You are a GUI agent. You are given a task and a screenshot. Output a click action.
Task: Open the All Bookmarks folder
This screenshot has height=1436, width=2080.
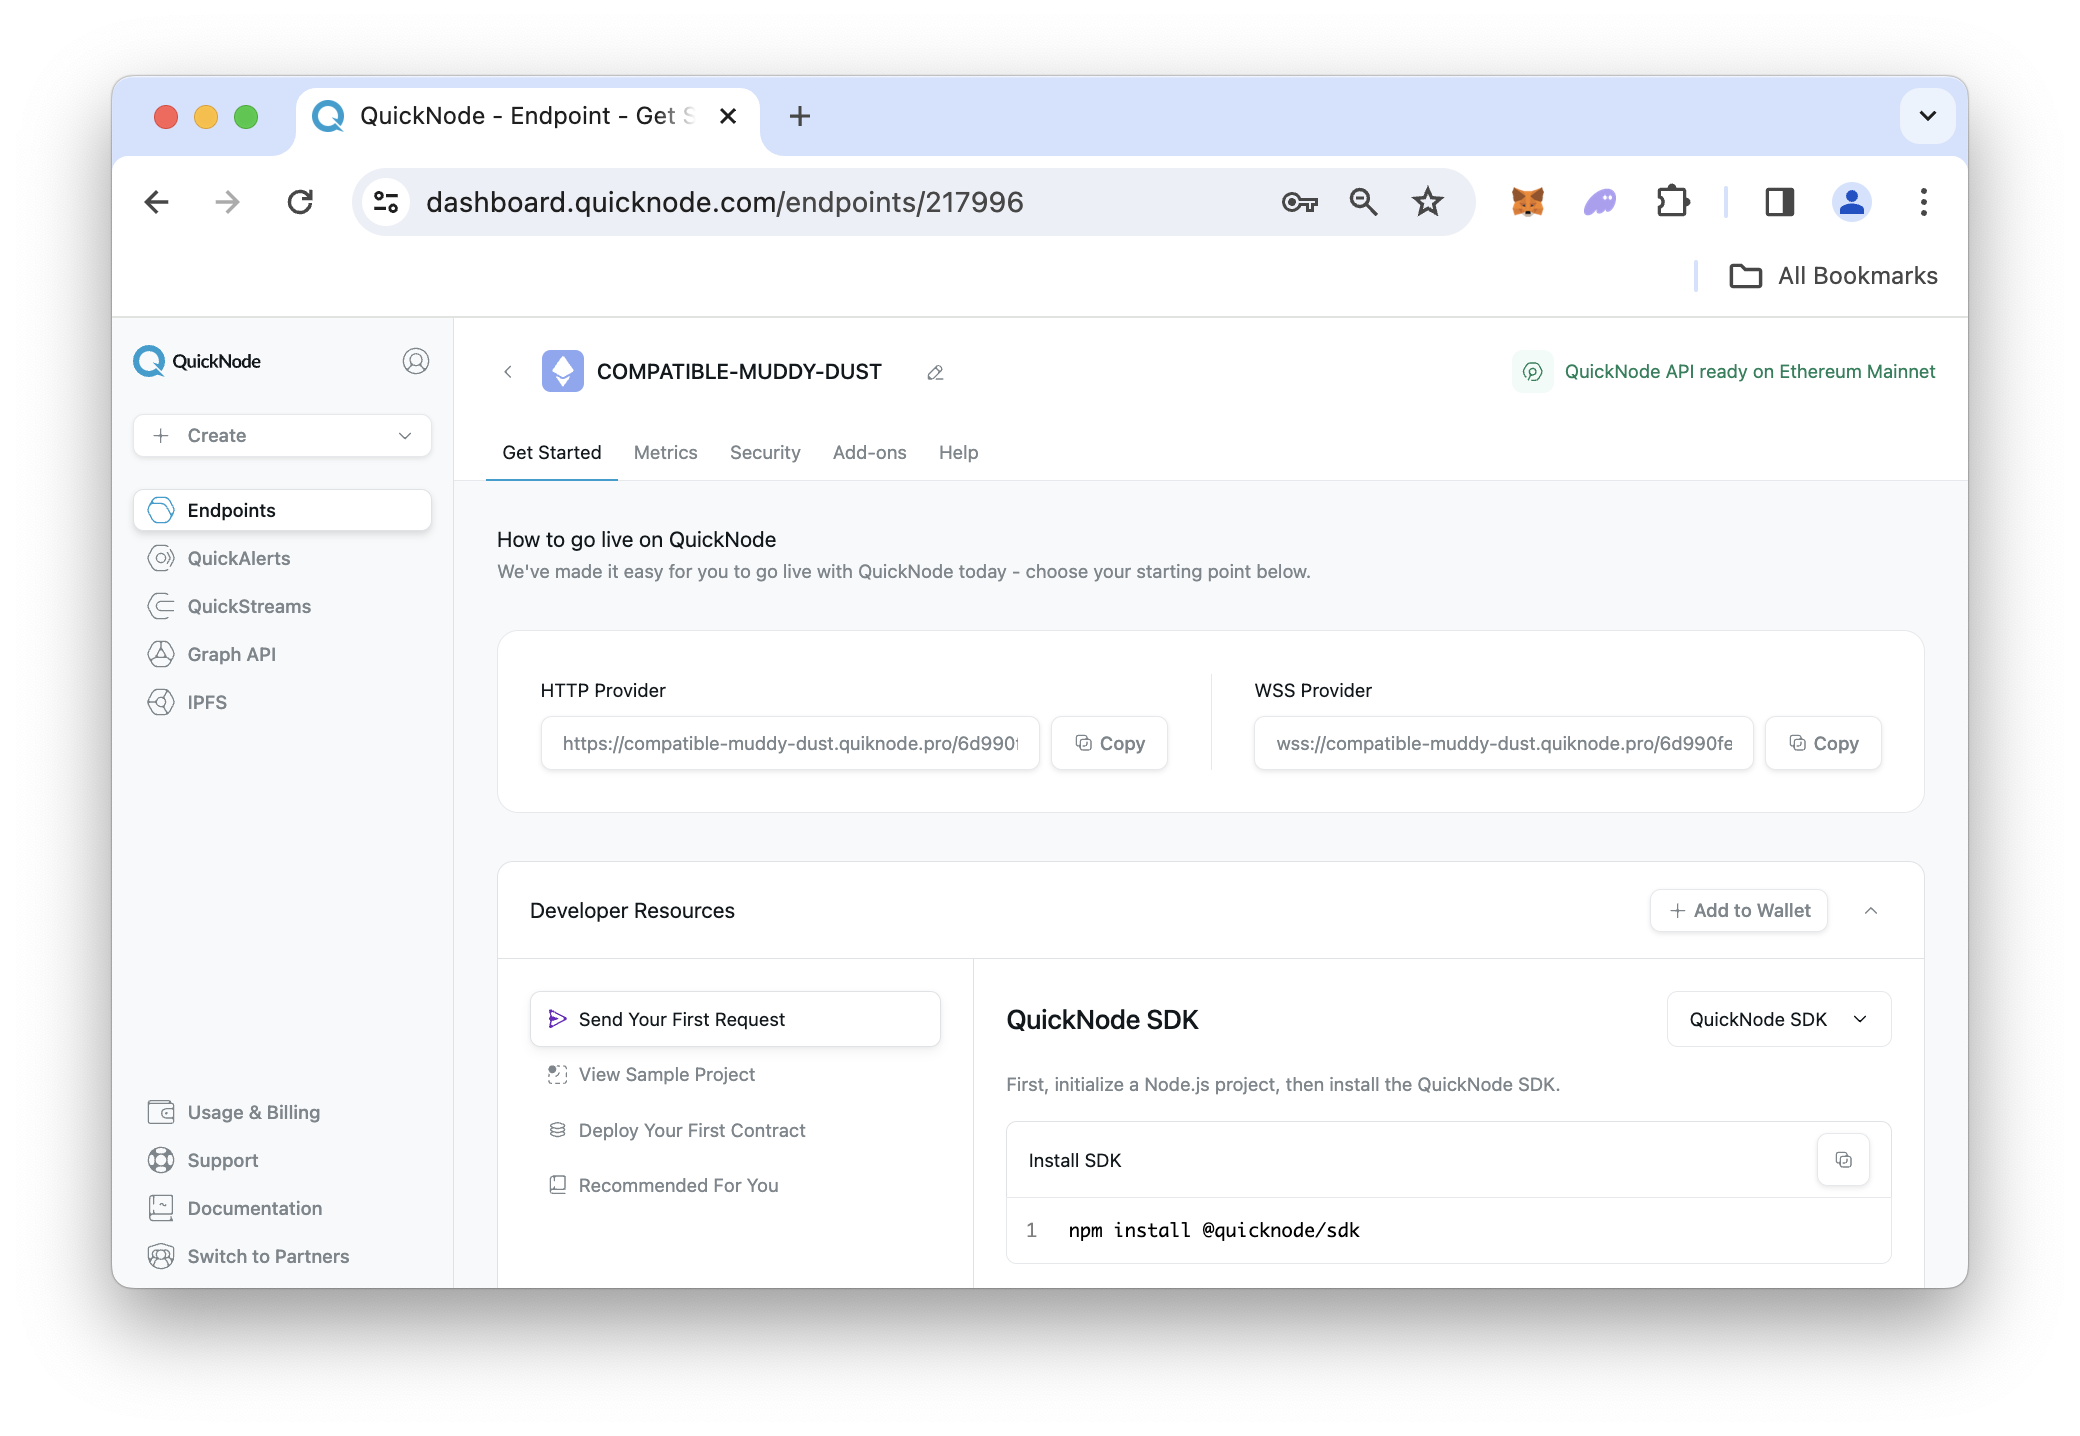(1833, 276)
